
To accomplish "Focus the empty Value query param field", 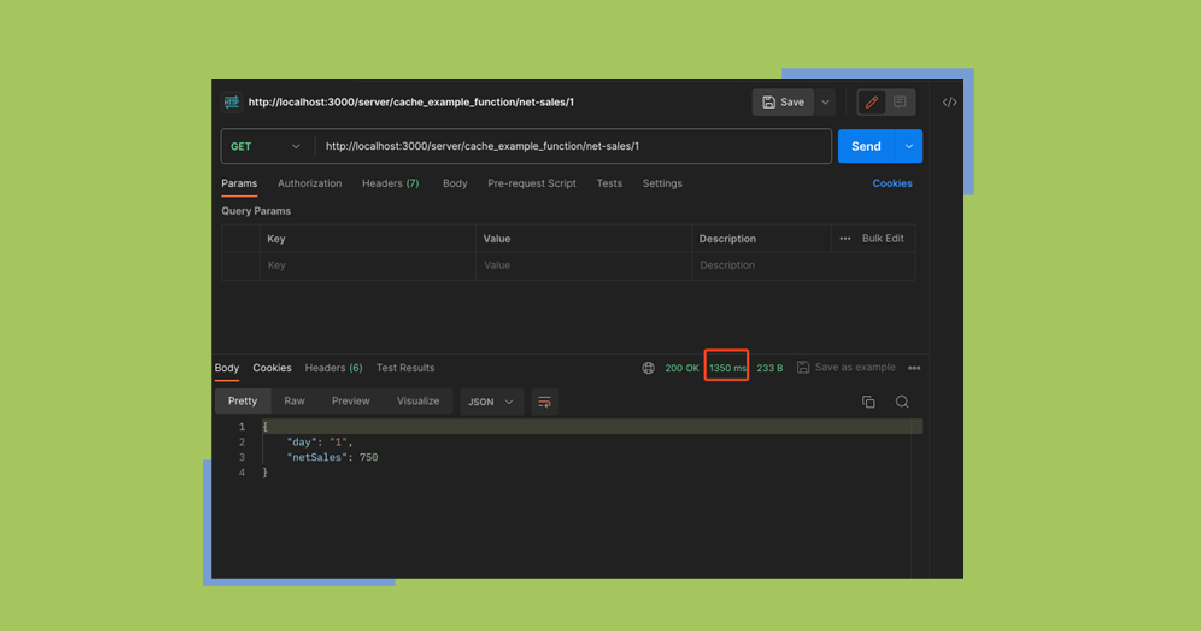I will tap(583, 266).
